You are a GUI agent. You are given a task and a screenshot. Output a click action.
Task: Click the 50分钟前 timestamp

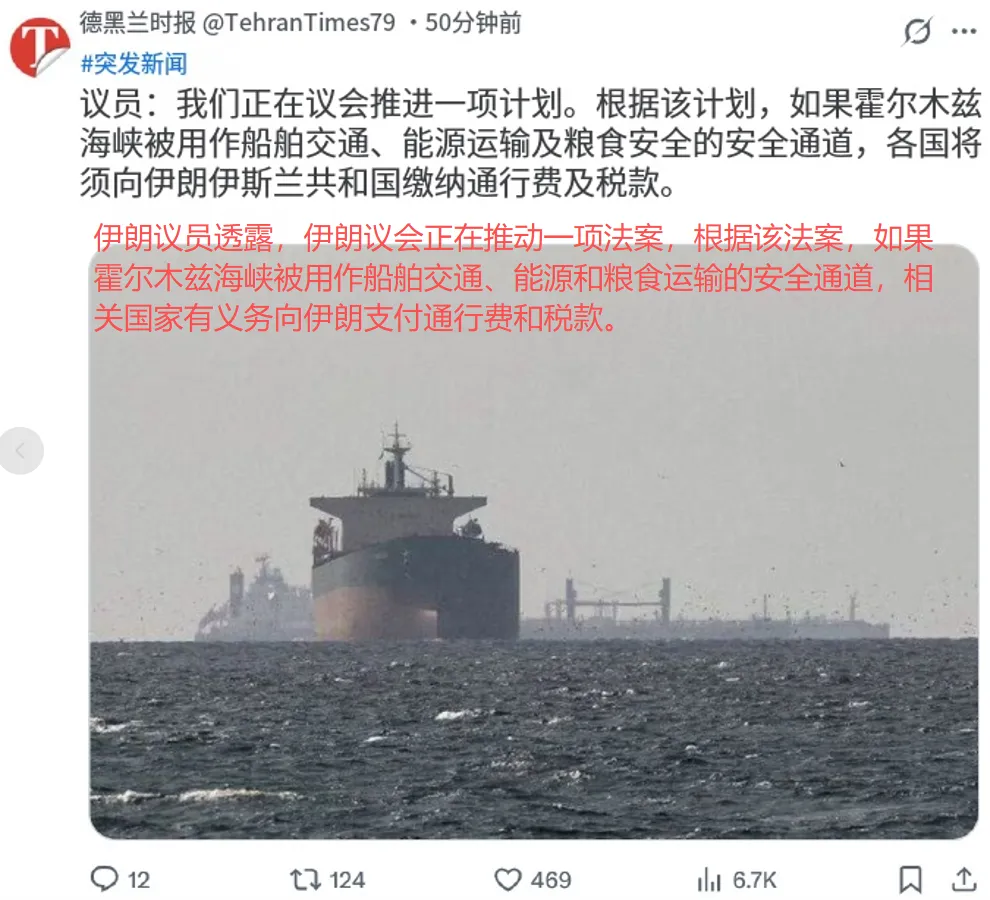point(473,23)
